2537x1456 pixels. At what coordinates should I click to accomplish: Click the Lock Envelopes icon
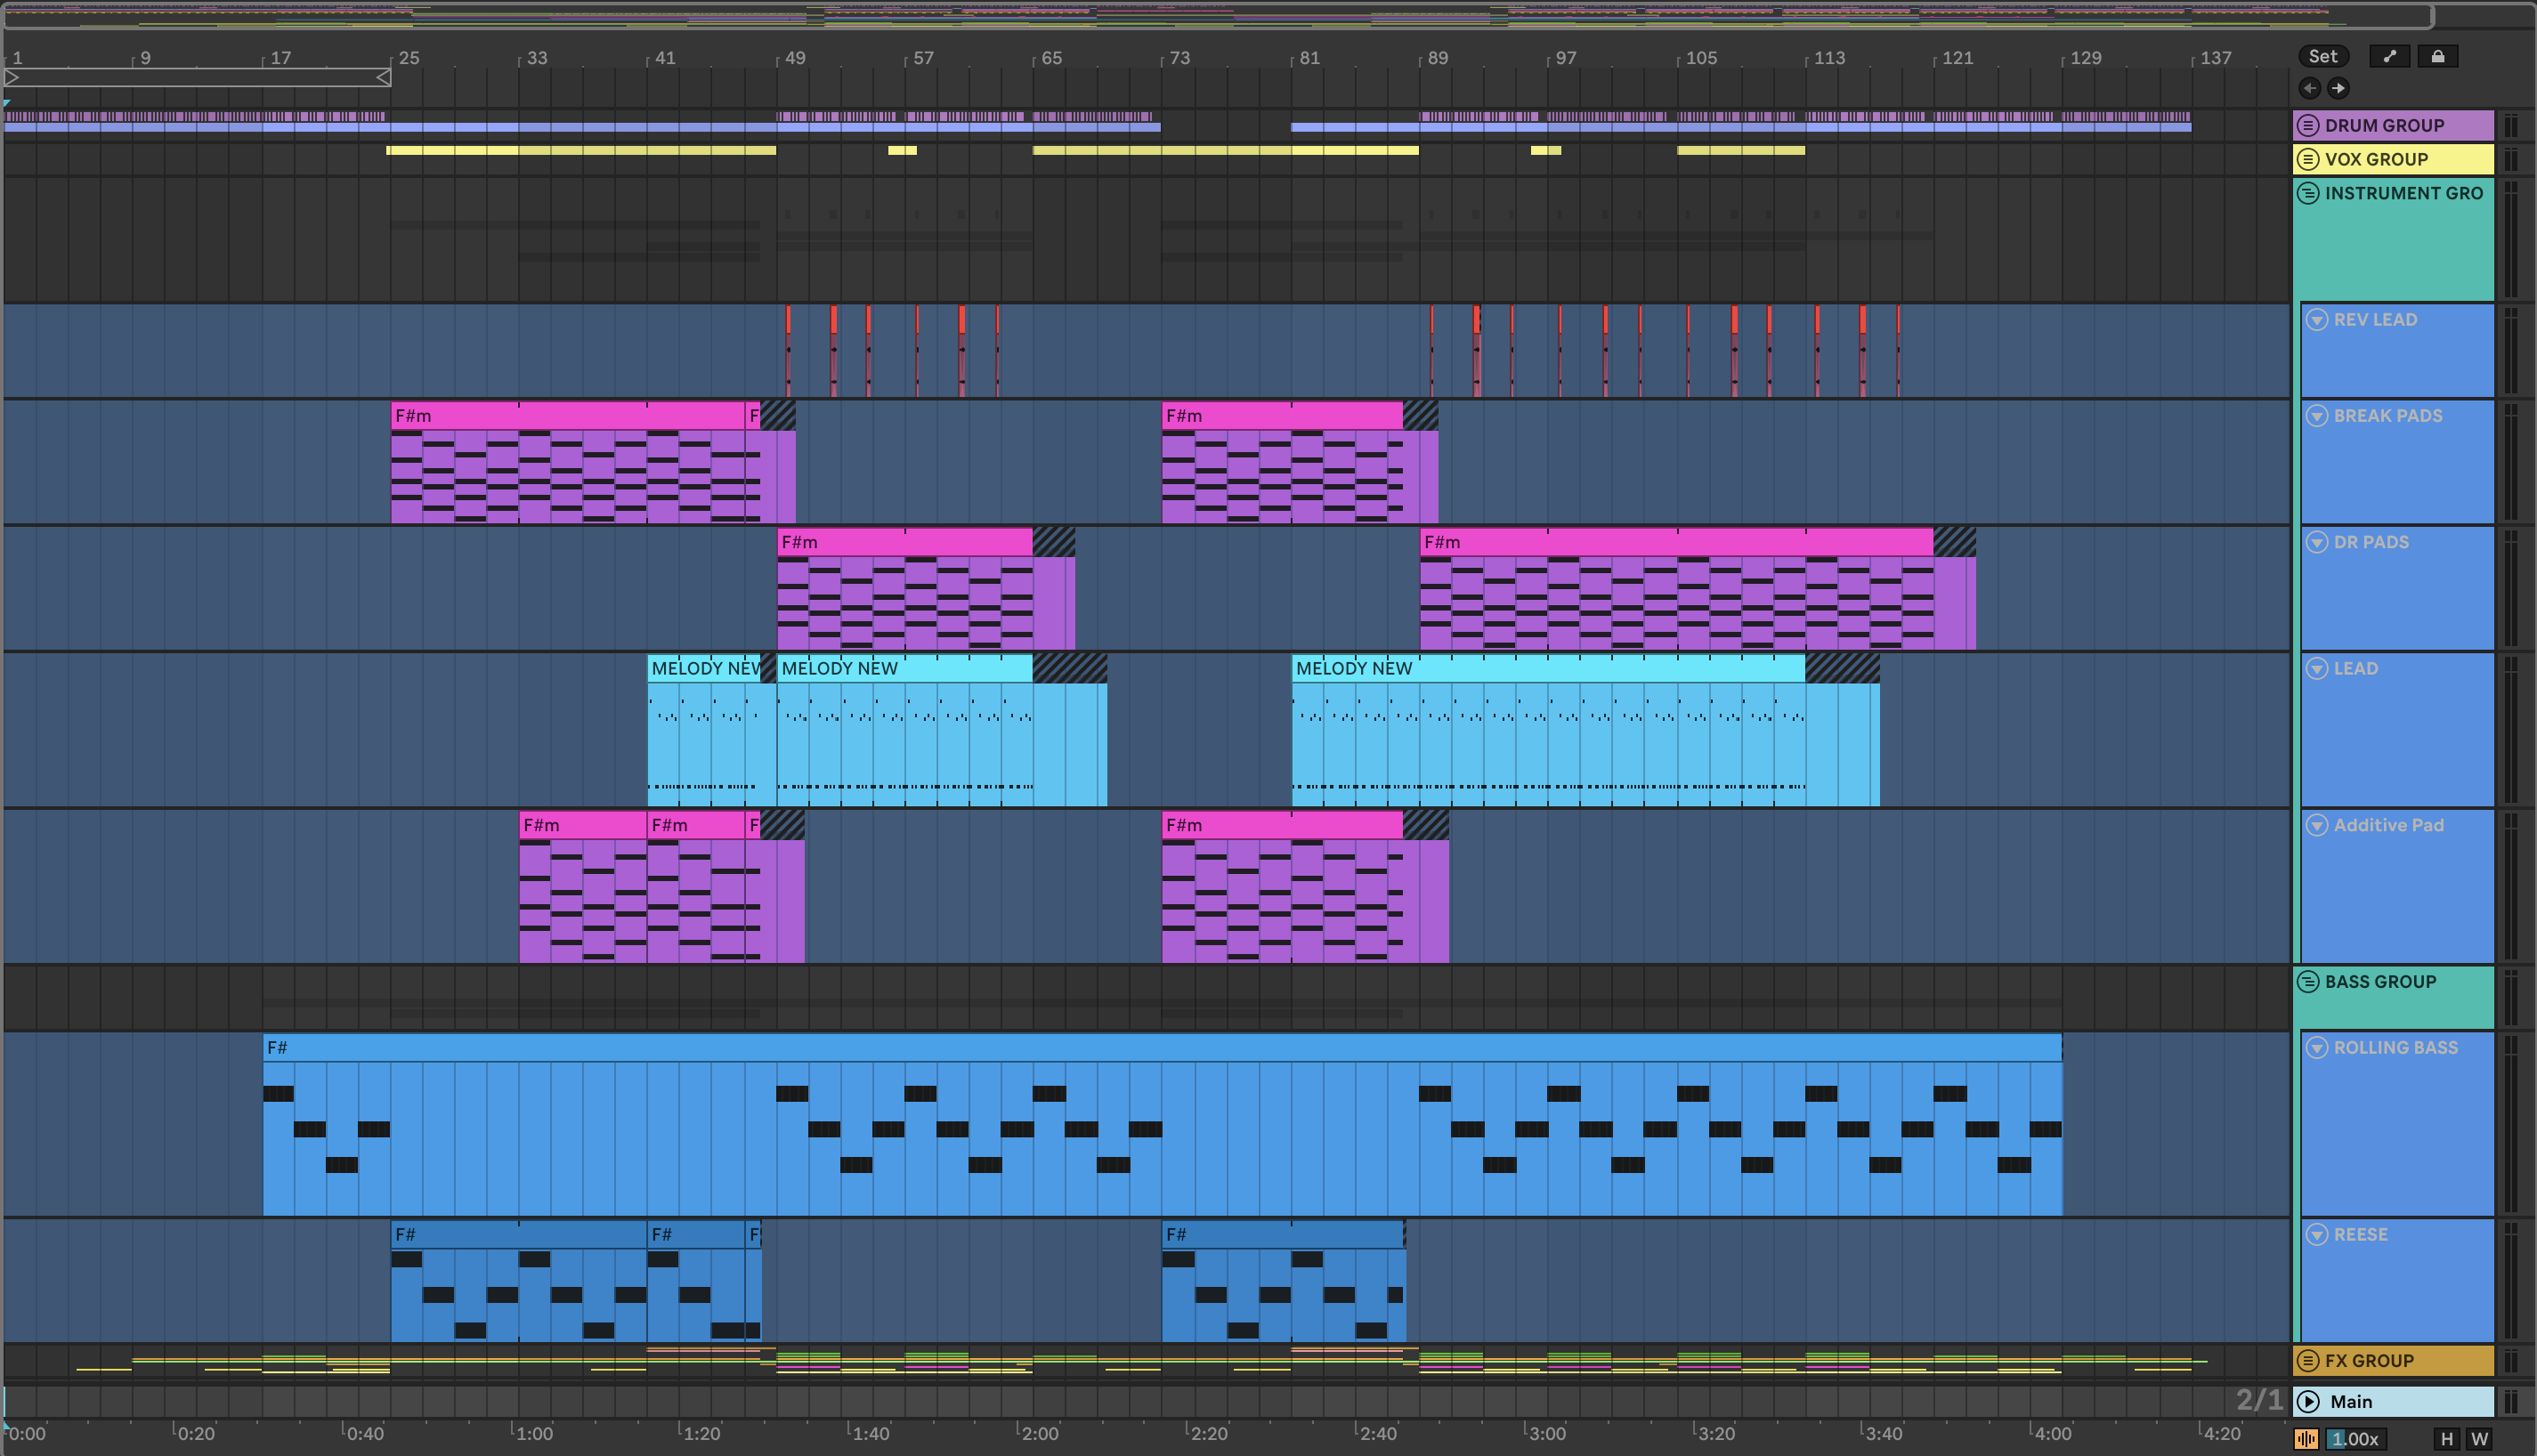coord(2437,56)
